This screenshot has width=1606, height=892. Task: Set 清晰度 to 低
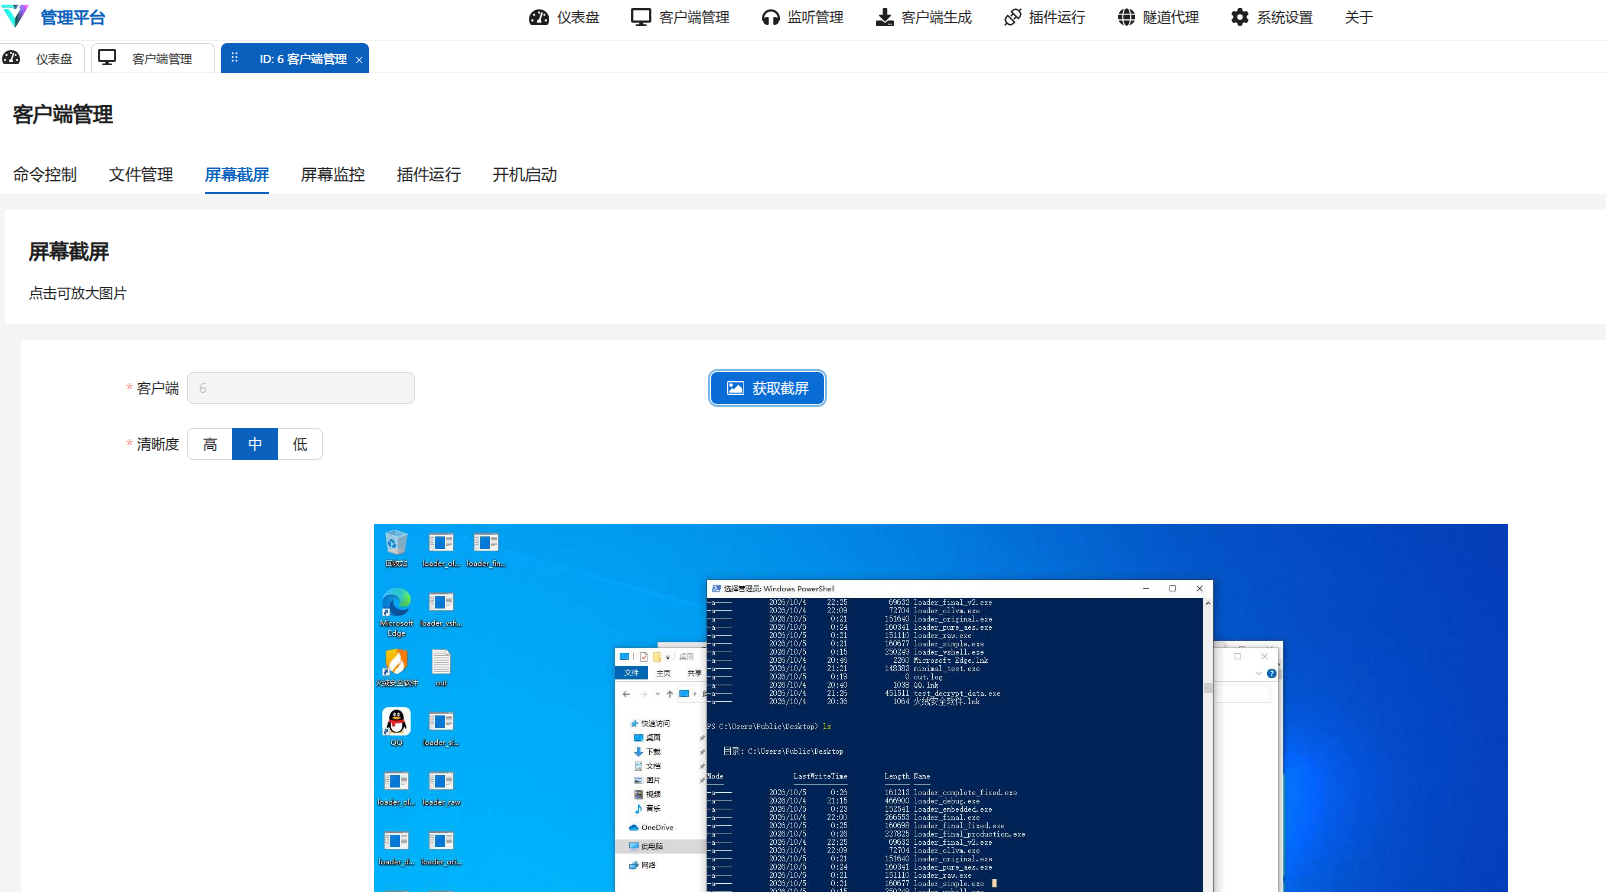300,444
